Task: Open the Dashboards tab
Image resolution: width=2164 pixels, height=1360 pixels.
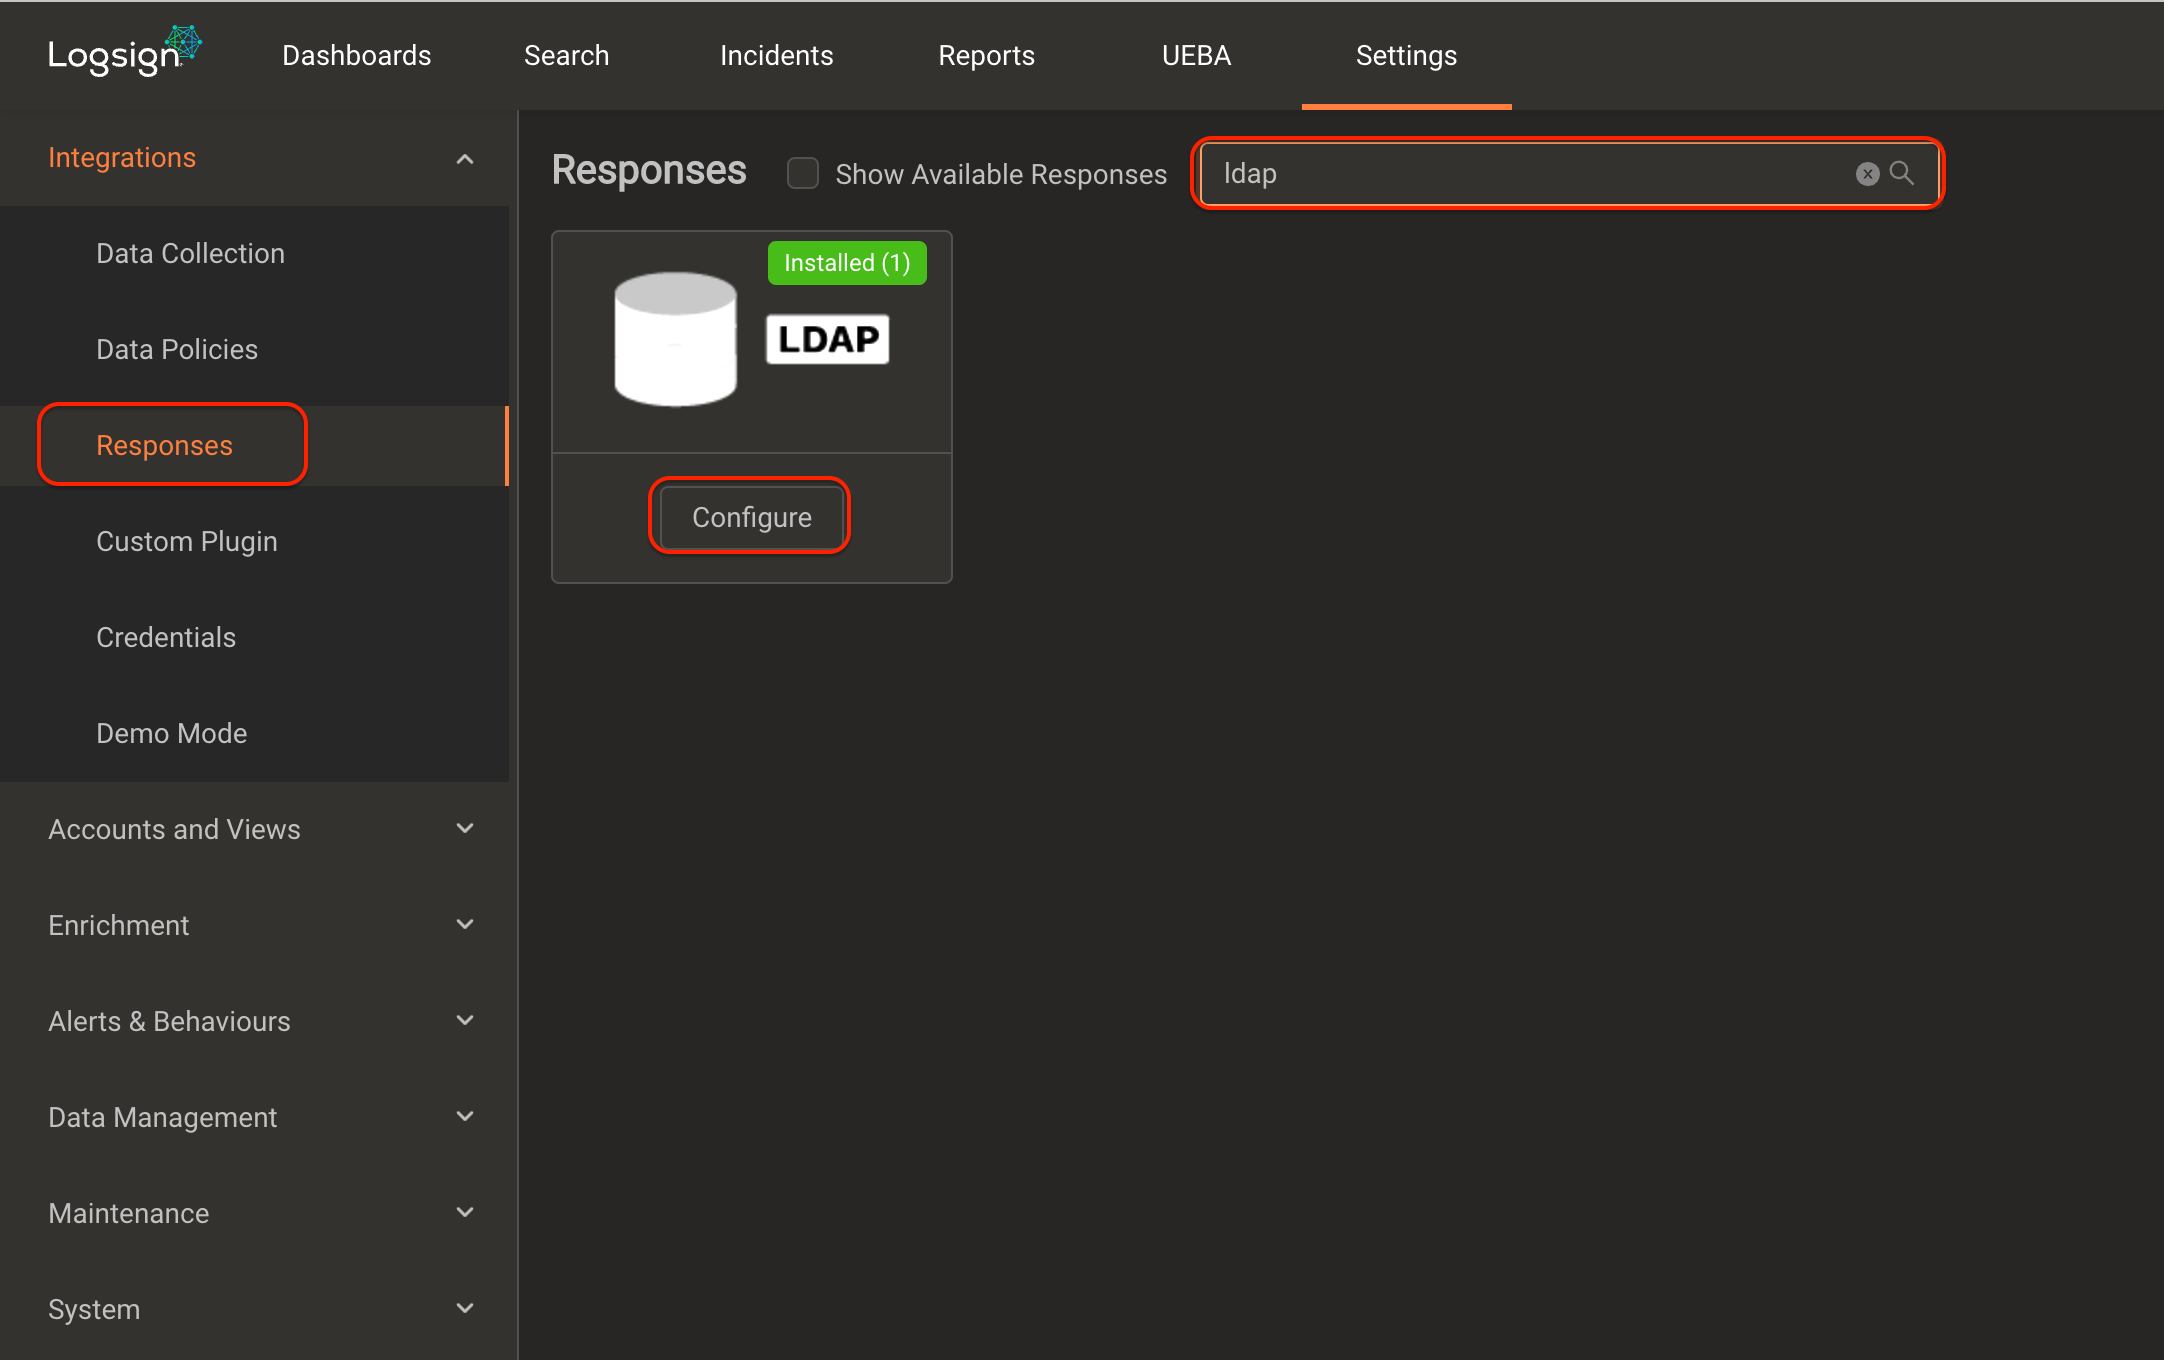Action: [x=357, y=55]
